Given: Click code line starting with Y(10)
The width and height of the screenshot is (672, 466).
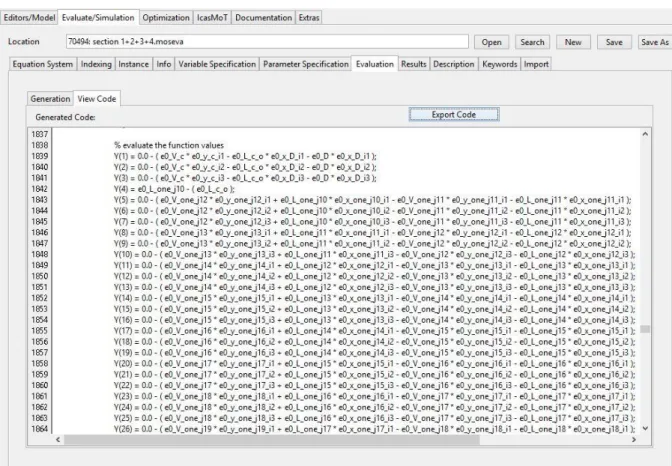Looking at the screenshot, I should (375, 254).
